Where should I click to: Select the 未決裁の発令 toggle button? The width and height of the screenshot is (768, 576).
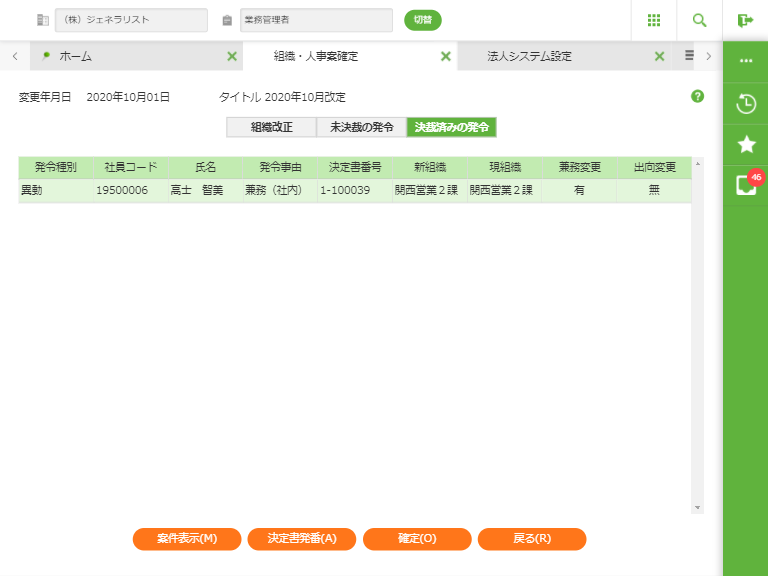(361, 127)
